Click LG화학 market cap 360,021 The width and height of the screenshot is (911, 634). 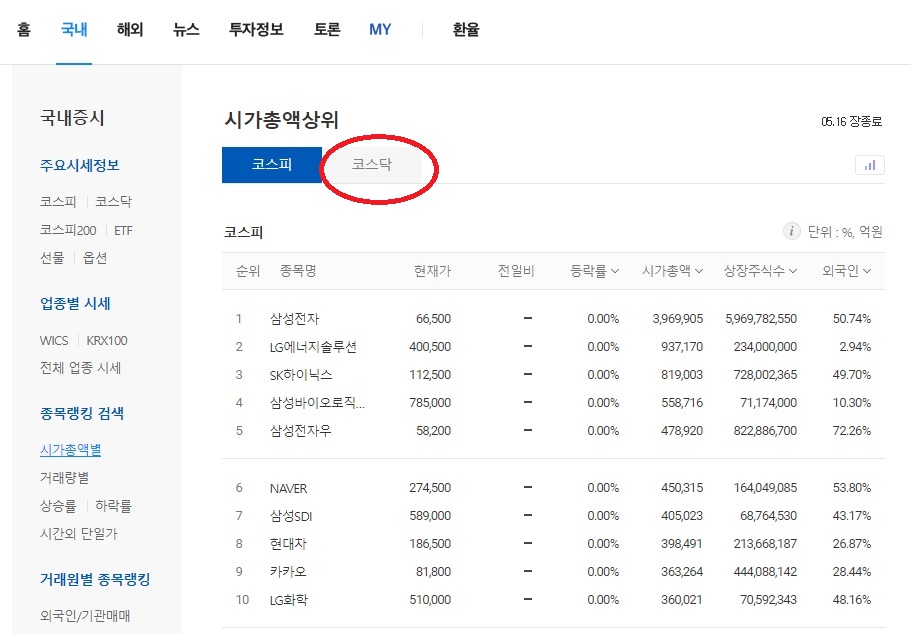(x=682, y=600)
